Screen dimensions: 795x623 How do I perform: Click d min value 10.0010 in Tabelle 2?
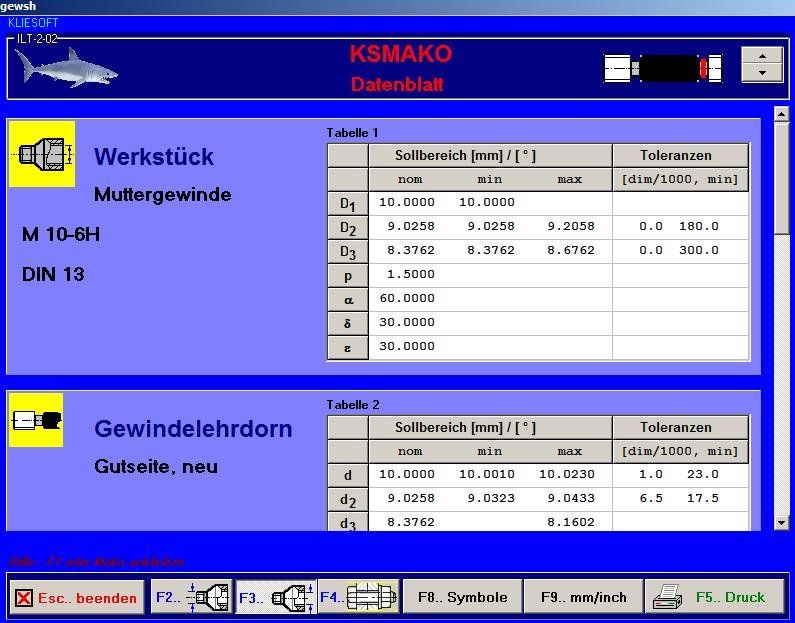(487, 474)
